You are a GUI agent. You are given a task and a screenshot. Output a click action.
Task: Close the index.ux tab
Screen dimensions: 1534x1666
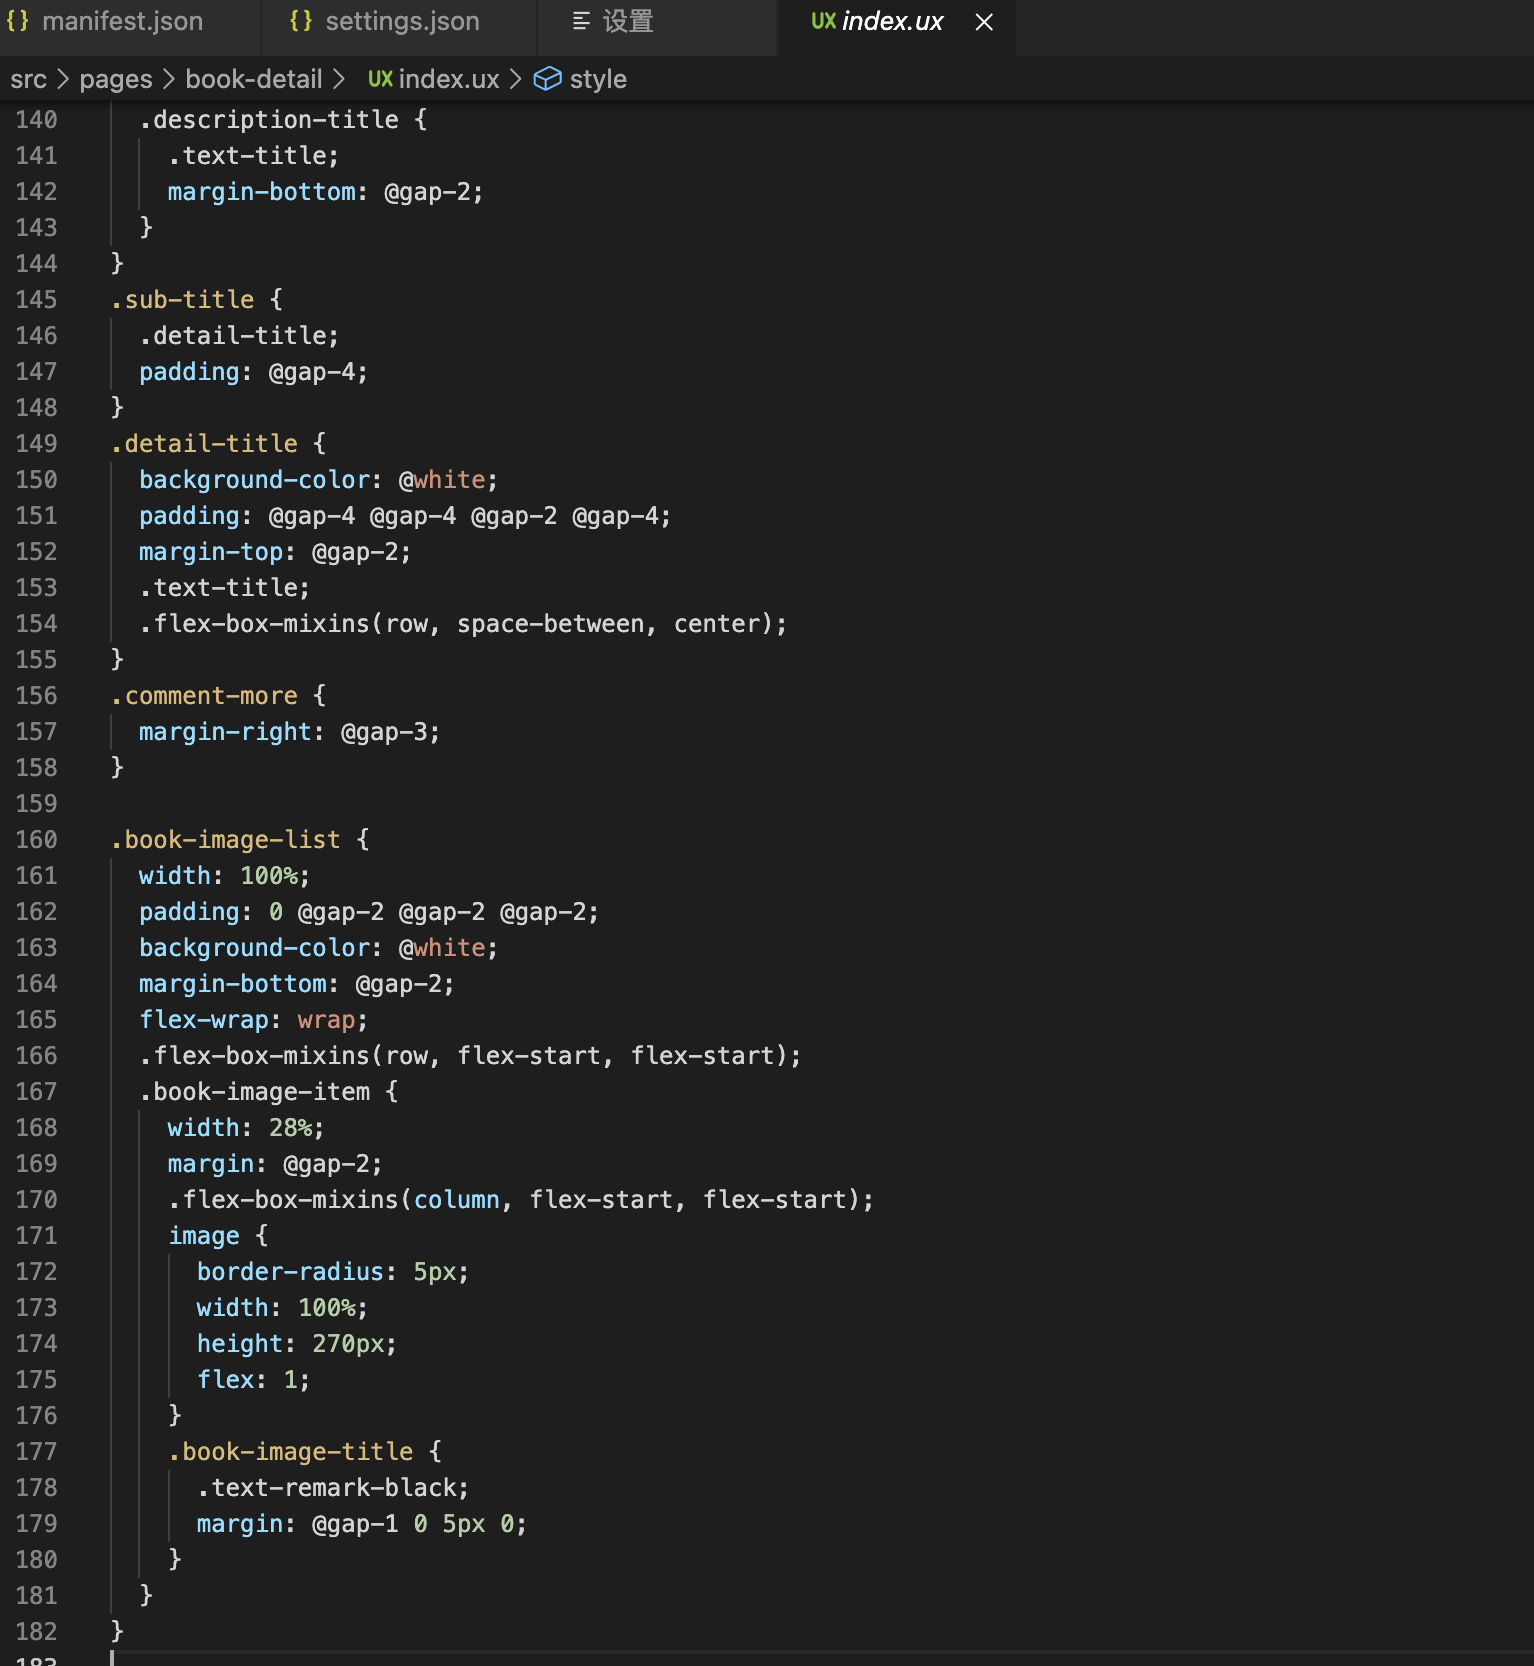[984, 22]
